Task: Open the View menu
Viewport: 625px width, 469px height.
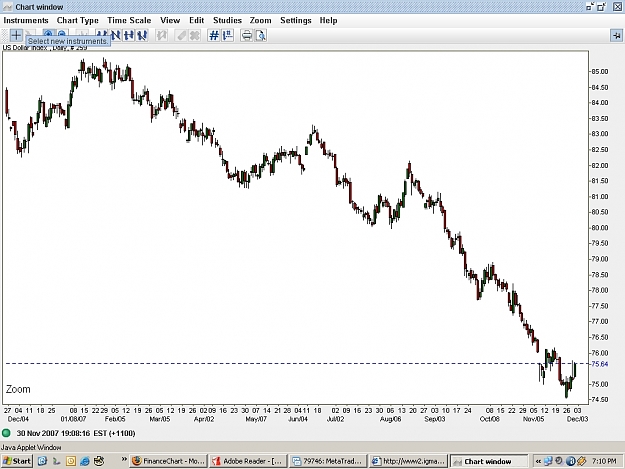Action: tap(170, 20)
